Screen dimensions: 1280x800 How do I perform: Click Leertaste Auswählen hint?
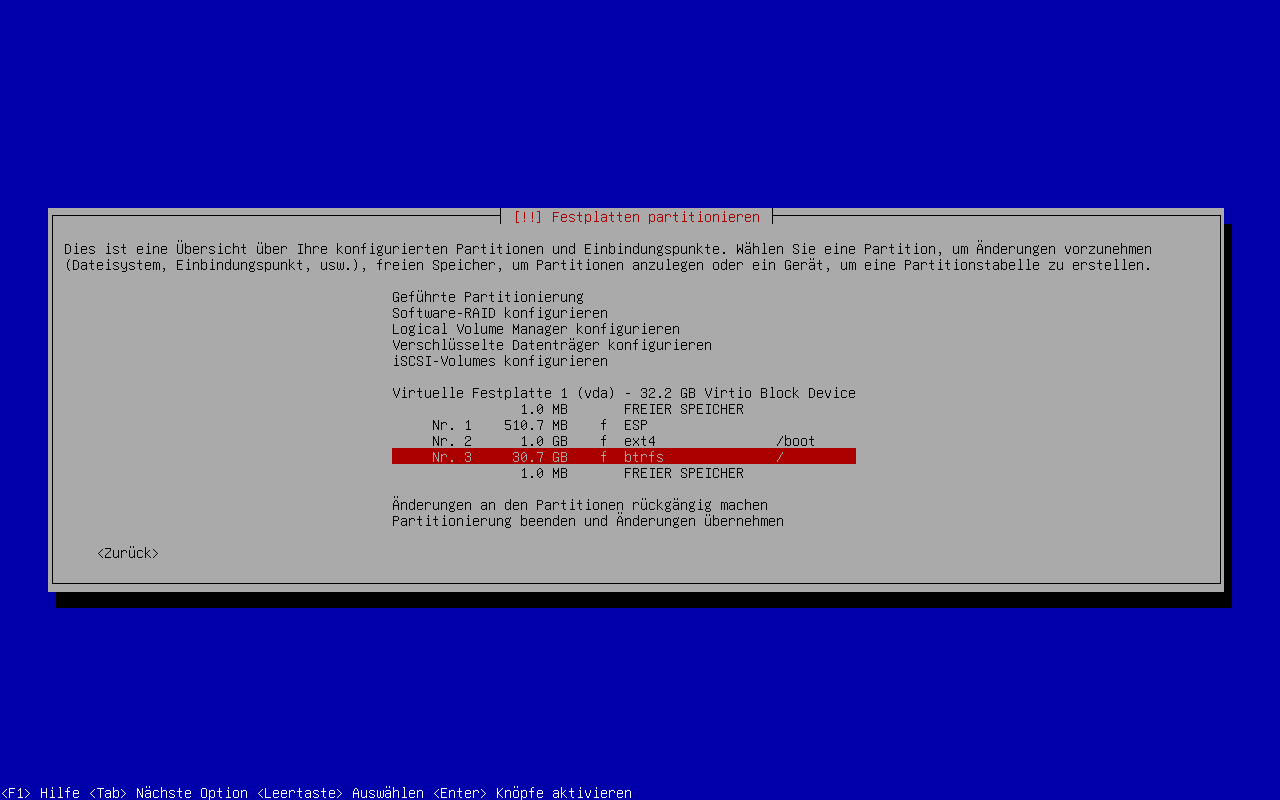coord(340,793)
